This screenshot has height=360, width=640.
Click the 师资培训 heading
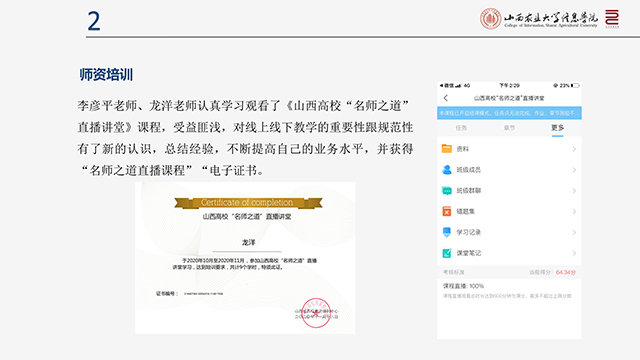pyautogui.click(x=106, y=74)
